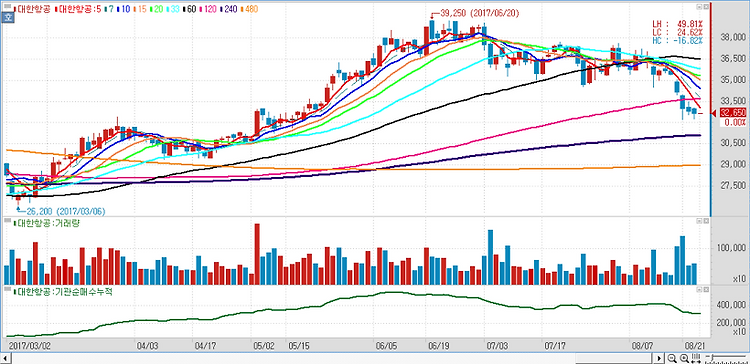750x364 pixels.
Task: Adjust the chart zoom slider handle
Action: pyautogui.click(x=711, y=358)
